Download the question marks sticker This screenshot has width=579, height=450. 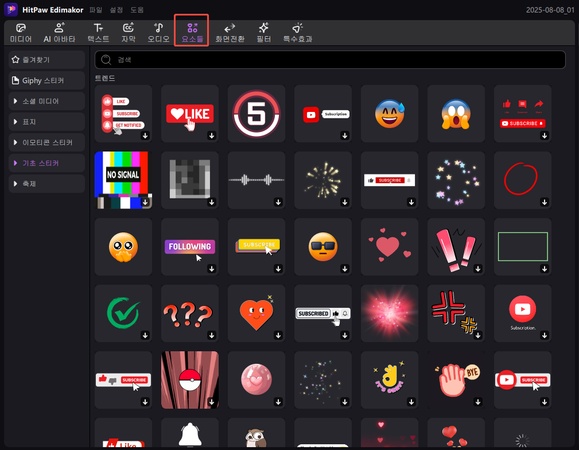pyautogui.click(x=212, y=335)
